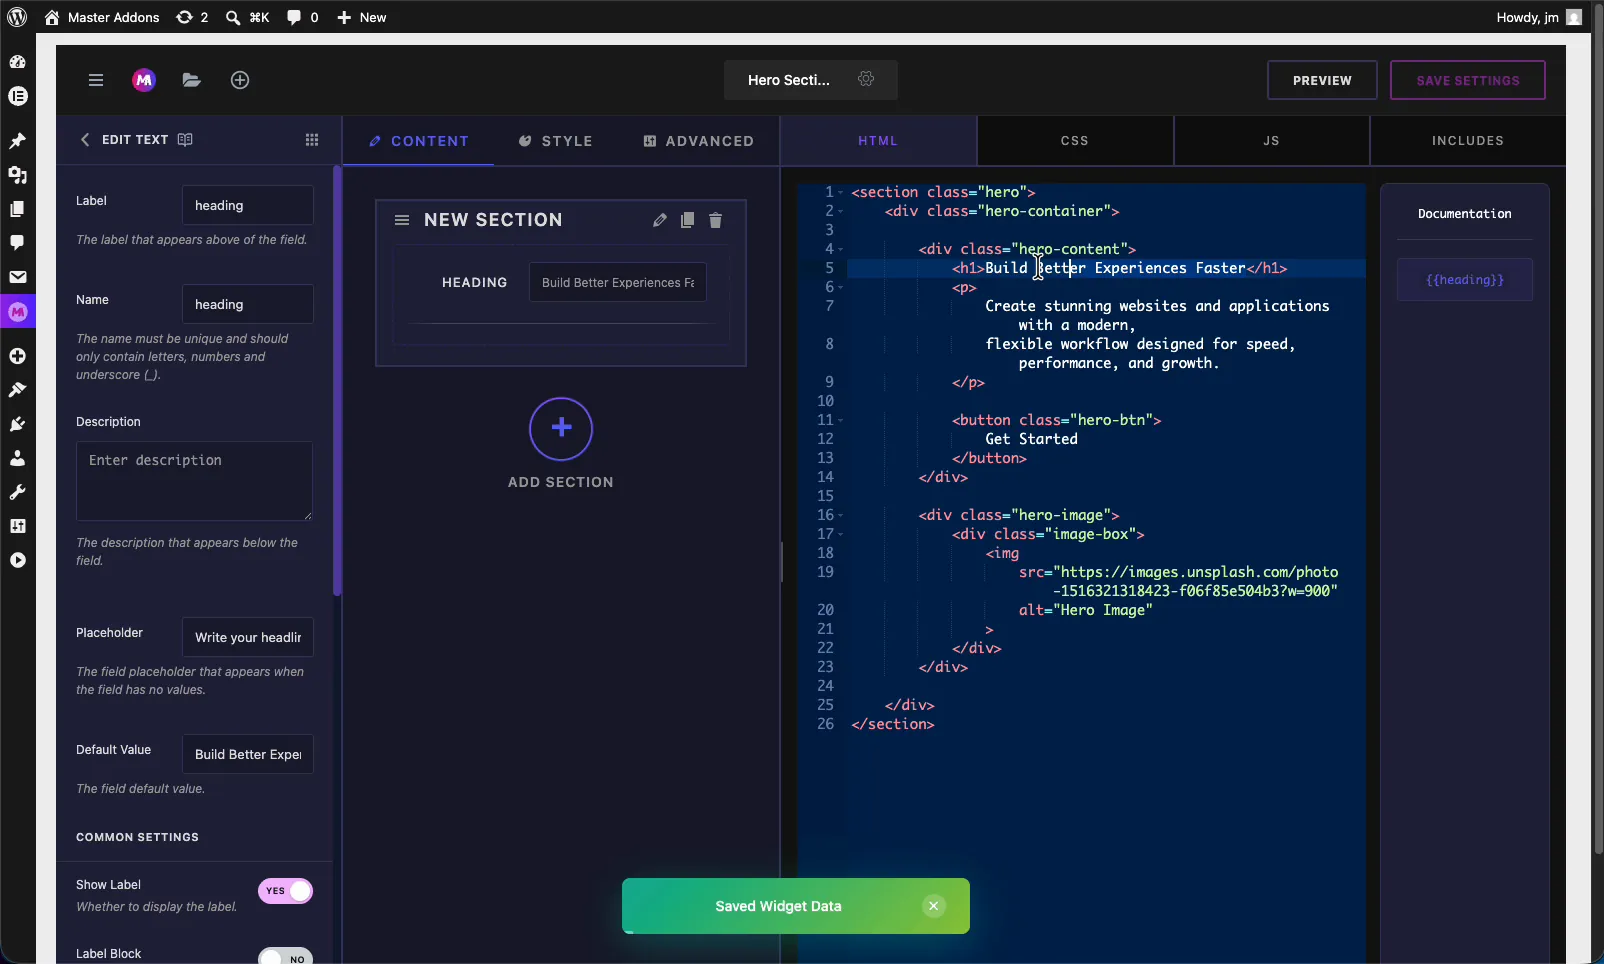This screenshot has width=1604, height=964.
Task: Click the PREVIEW button
Action: pyautogui.click(x=1322, y=80)
